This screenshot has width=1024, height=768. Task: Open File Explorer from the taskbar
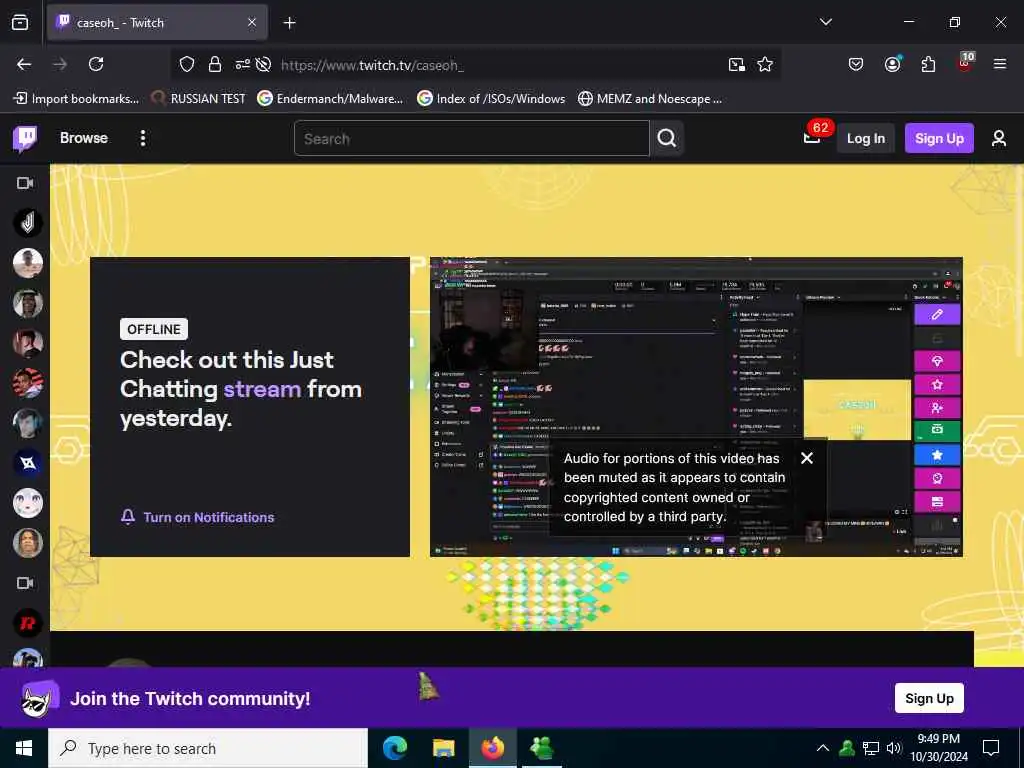click(443, 748)
